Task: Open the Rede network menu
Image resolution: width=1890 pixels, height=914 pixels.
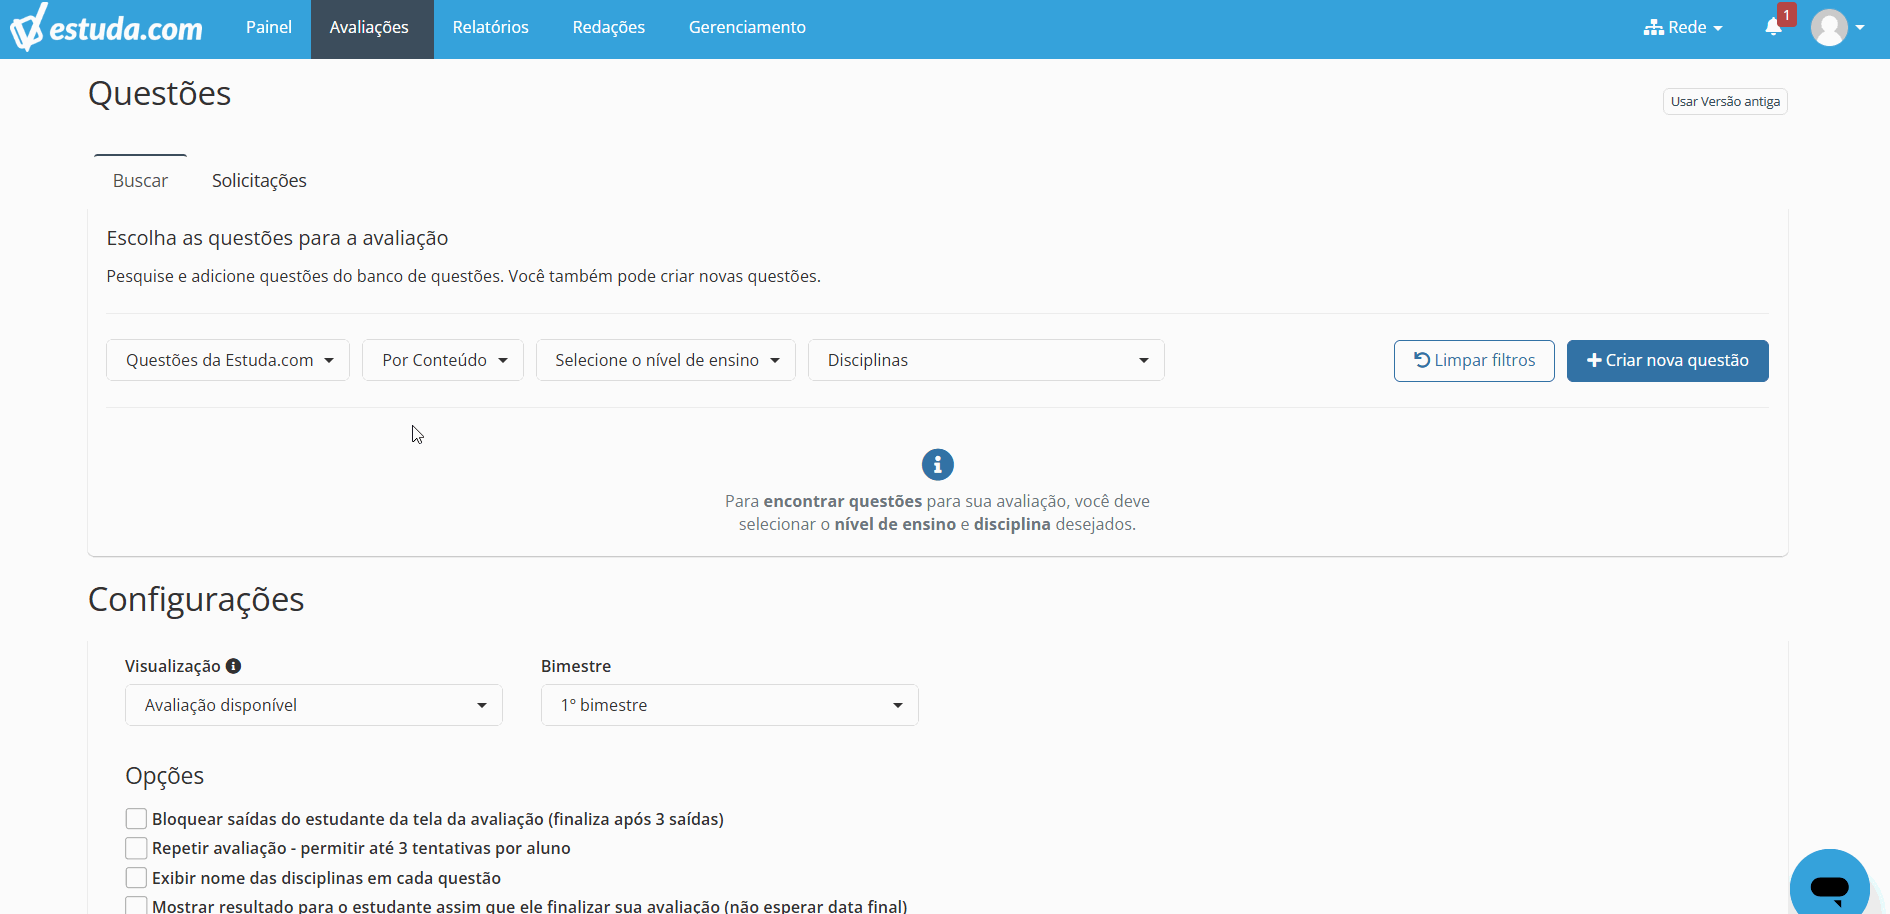Action: pos(1683,27)
